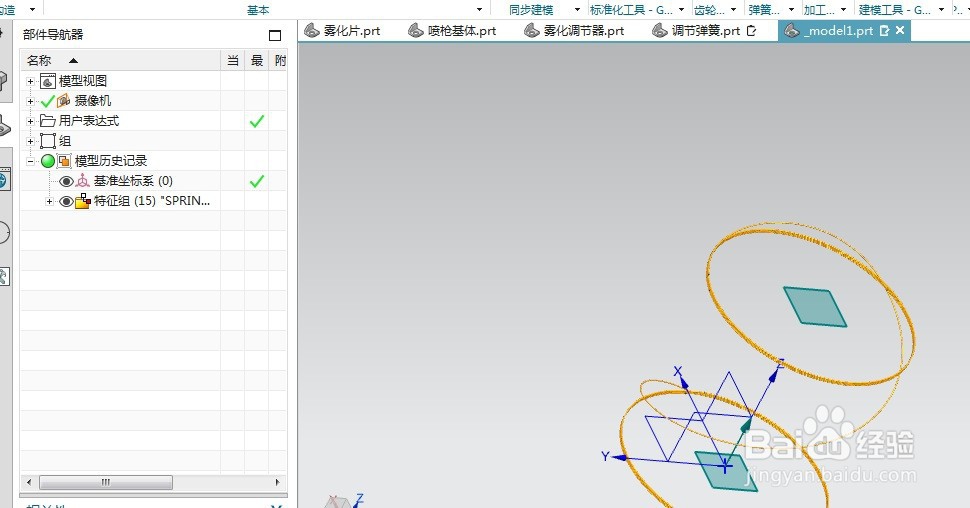Click the datum CSYS icon

tap(82, 181)
